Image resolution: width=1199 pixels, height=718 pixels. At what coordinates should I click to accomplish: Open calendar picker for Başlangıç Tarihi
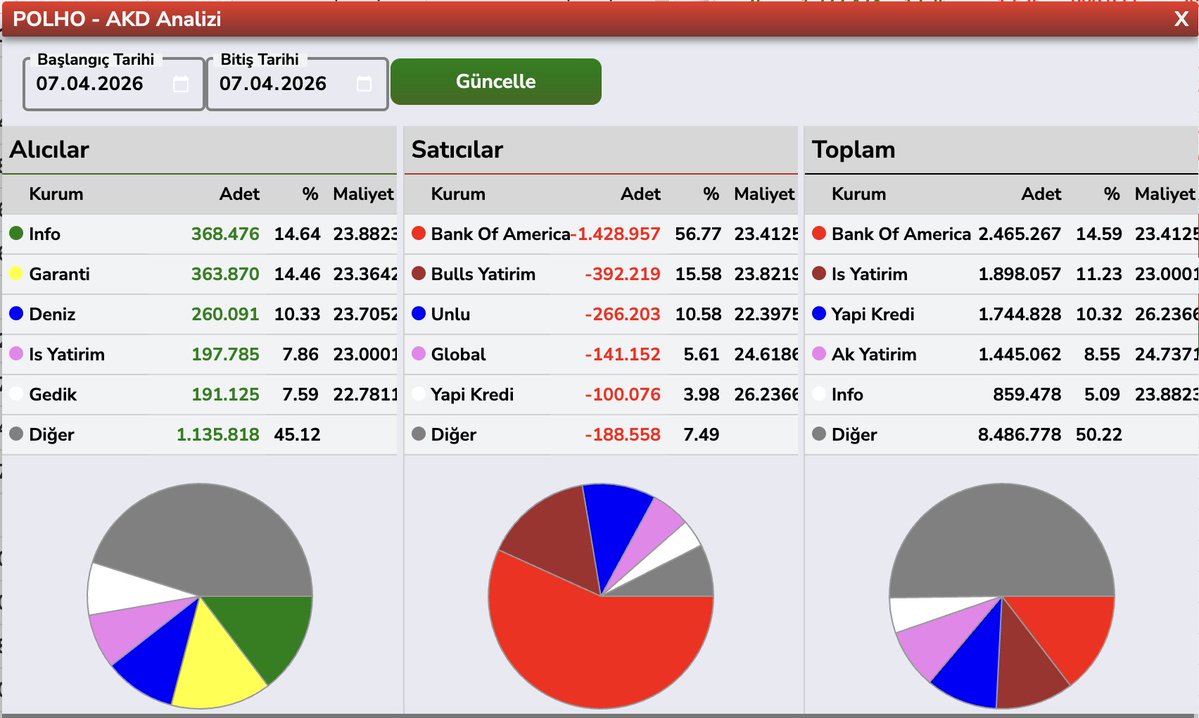(x=180, y=84)
